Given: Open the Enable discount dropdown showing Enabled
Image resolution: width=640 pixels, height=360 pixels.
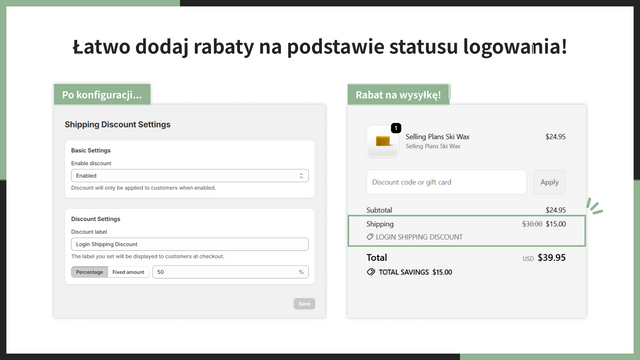Looking at the screenshot, I should pos(190,176).
